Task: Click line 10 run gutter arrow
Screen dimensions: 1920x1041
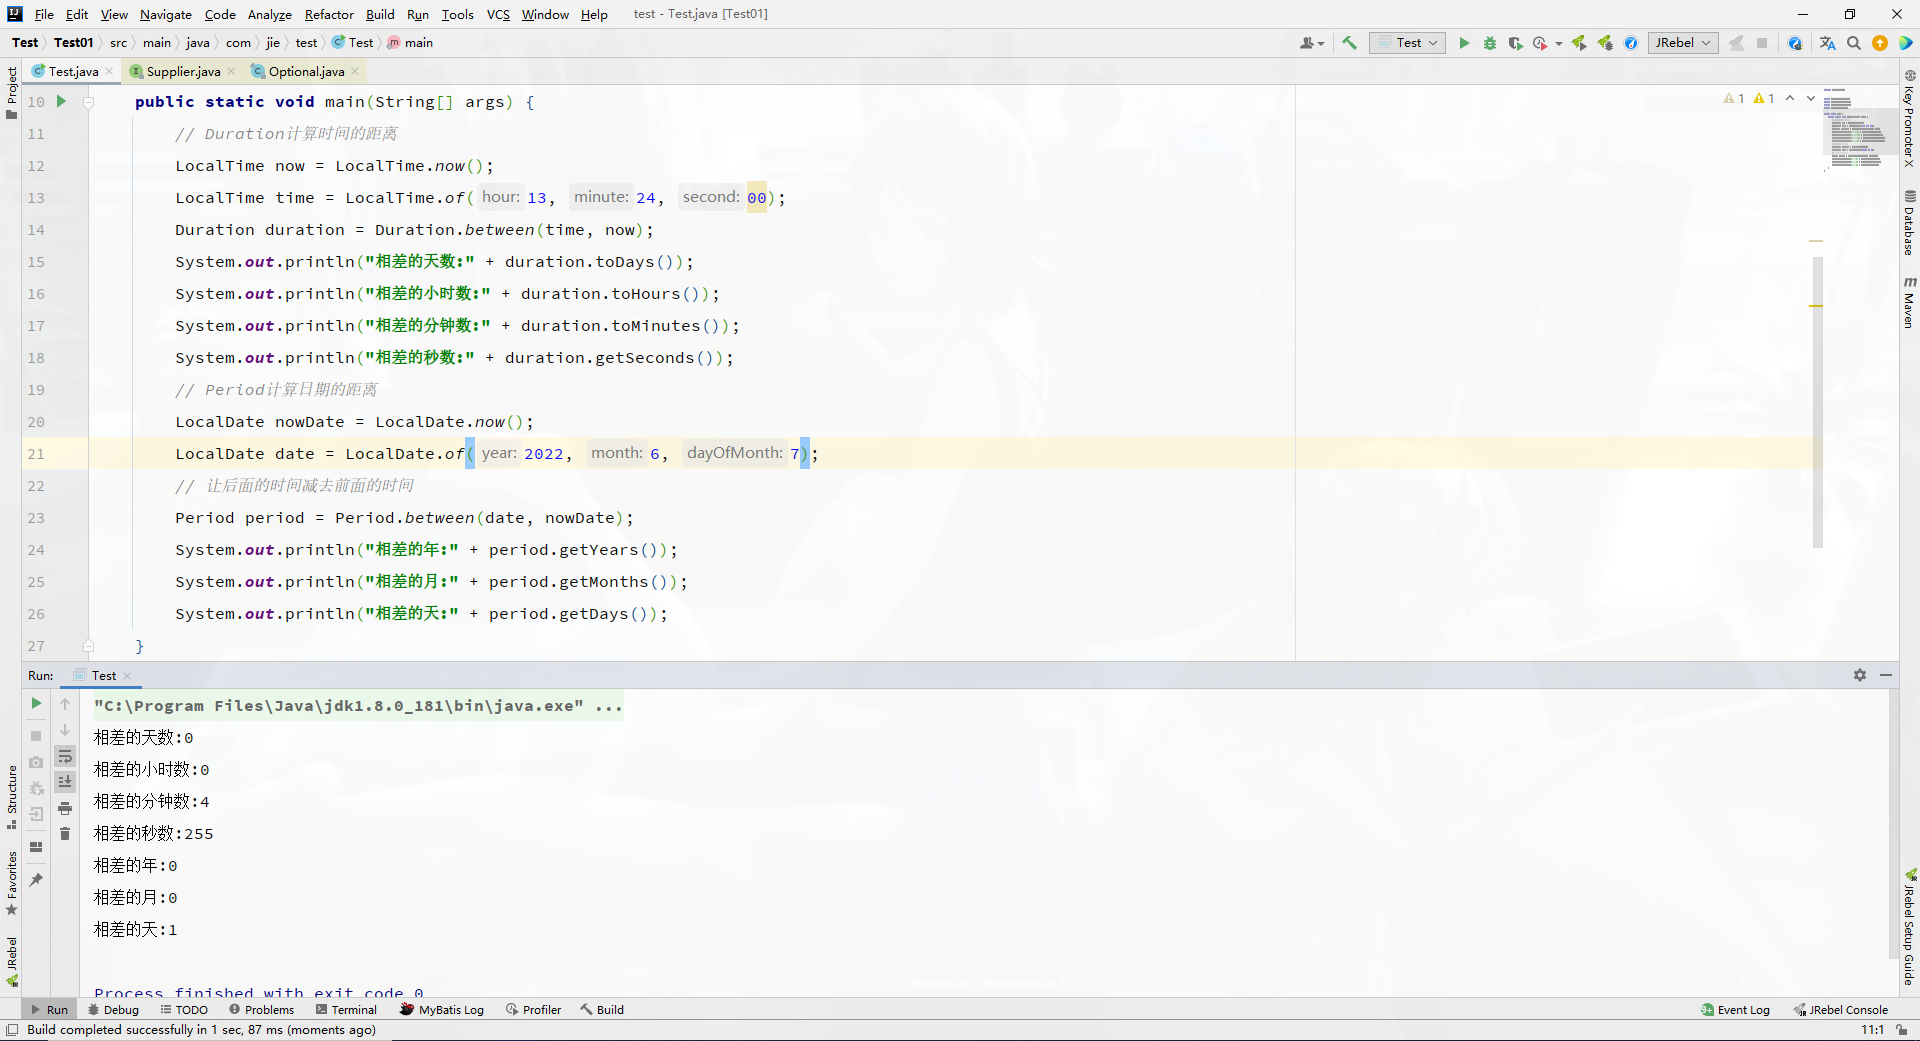Action: click(x=61, y=101)
